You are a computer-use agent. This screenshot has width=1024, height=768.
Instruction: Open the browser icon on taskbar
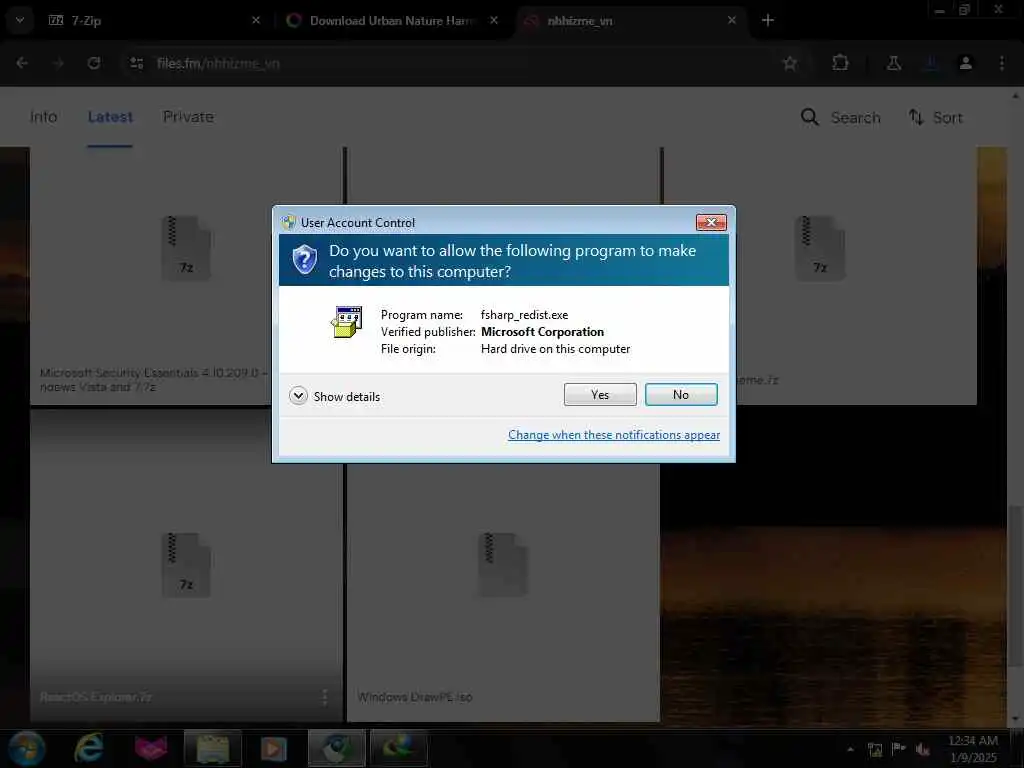tap(336, 748)
